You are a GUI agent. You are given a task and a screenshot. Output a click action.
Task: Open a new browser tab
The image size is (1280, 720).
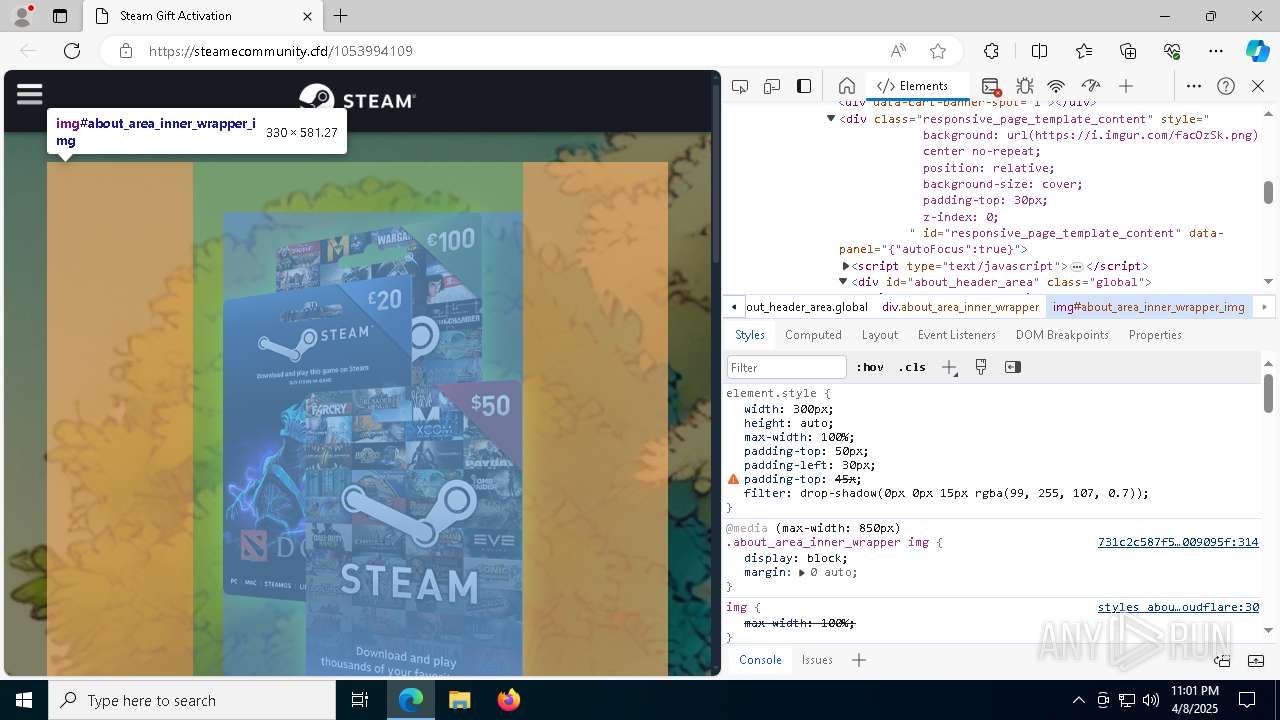pyautogui.click(x=341, y=16)
